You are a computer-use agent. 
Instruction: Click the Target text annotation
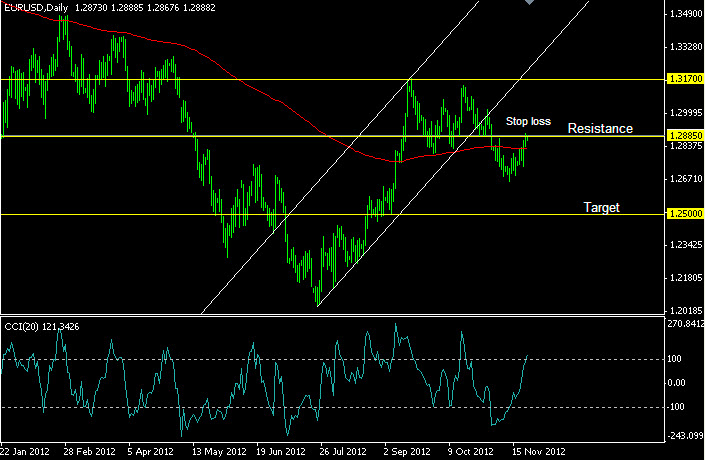pyautogui.click(x=601, y=207)
